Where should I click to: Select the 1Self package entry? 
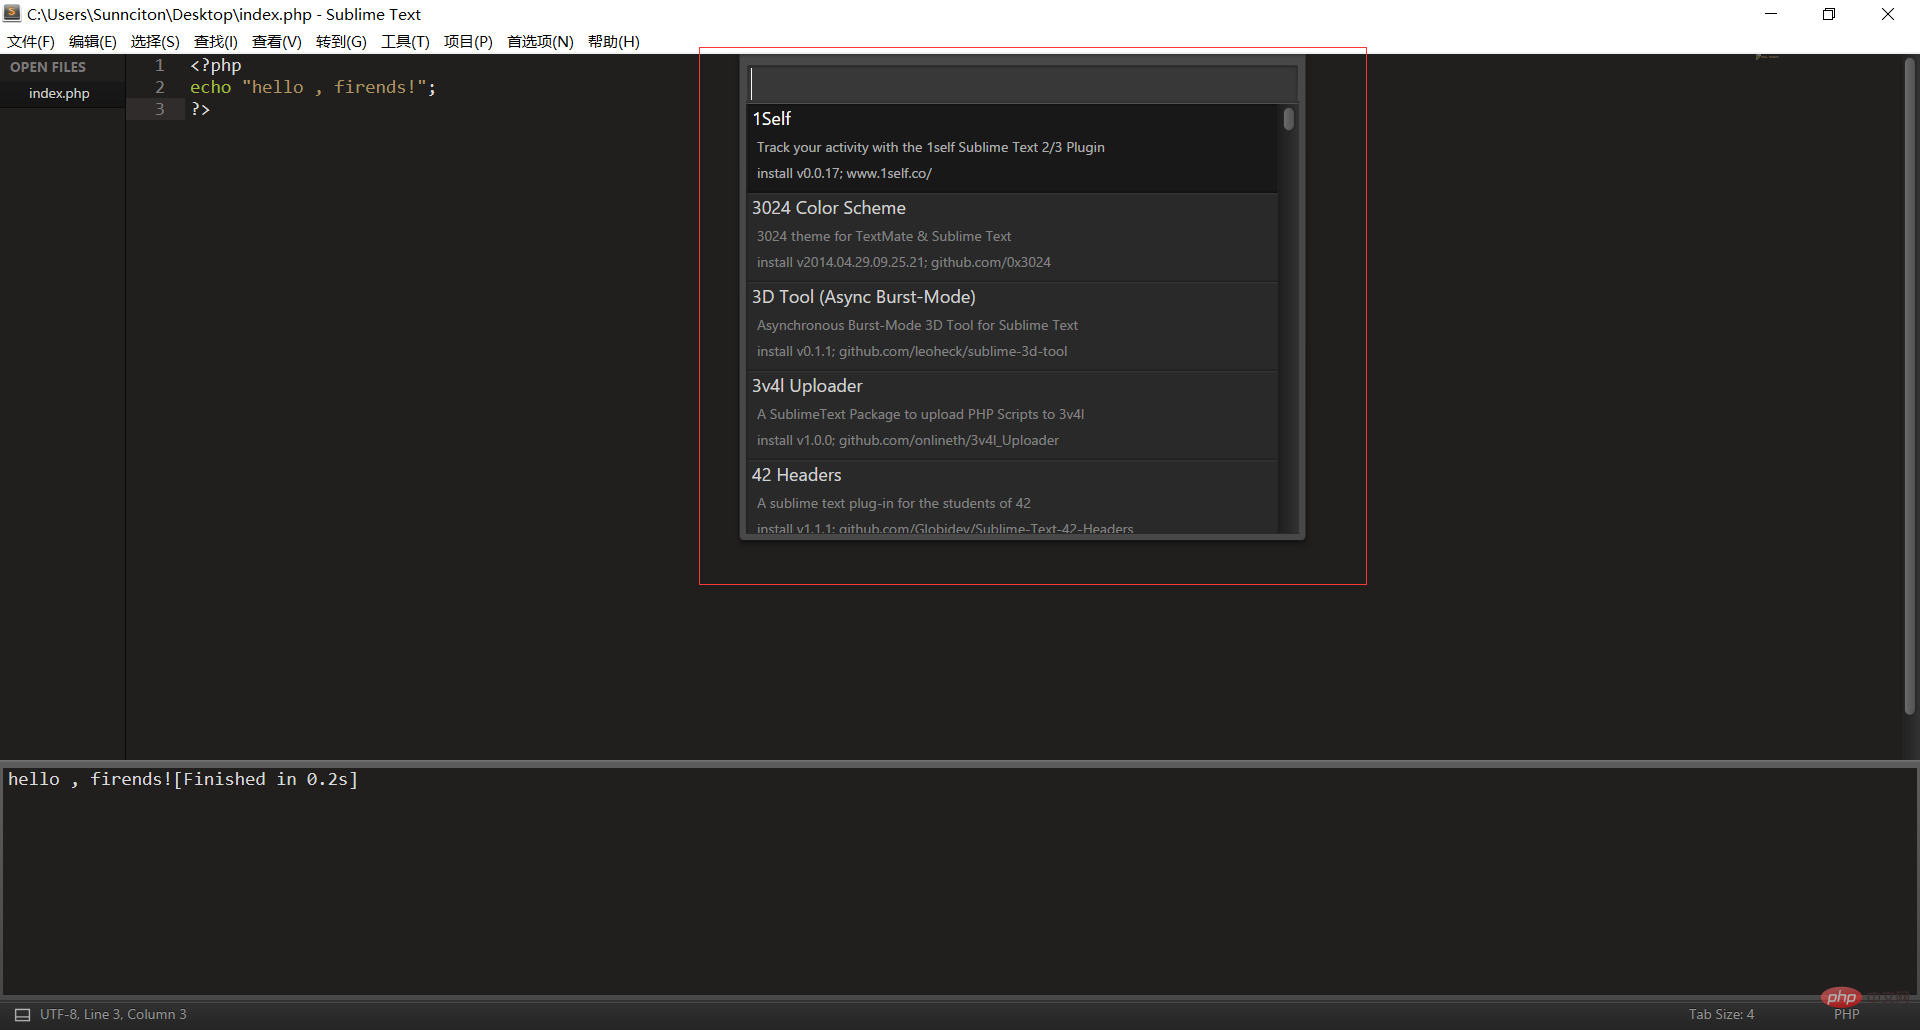point(1012,148)
